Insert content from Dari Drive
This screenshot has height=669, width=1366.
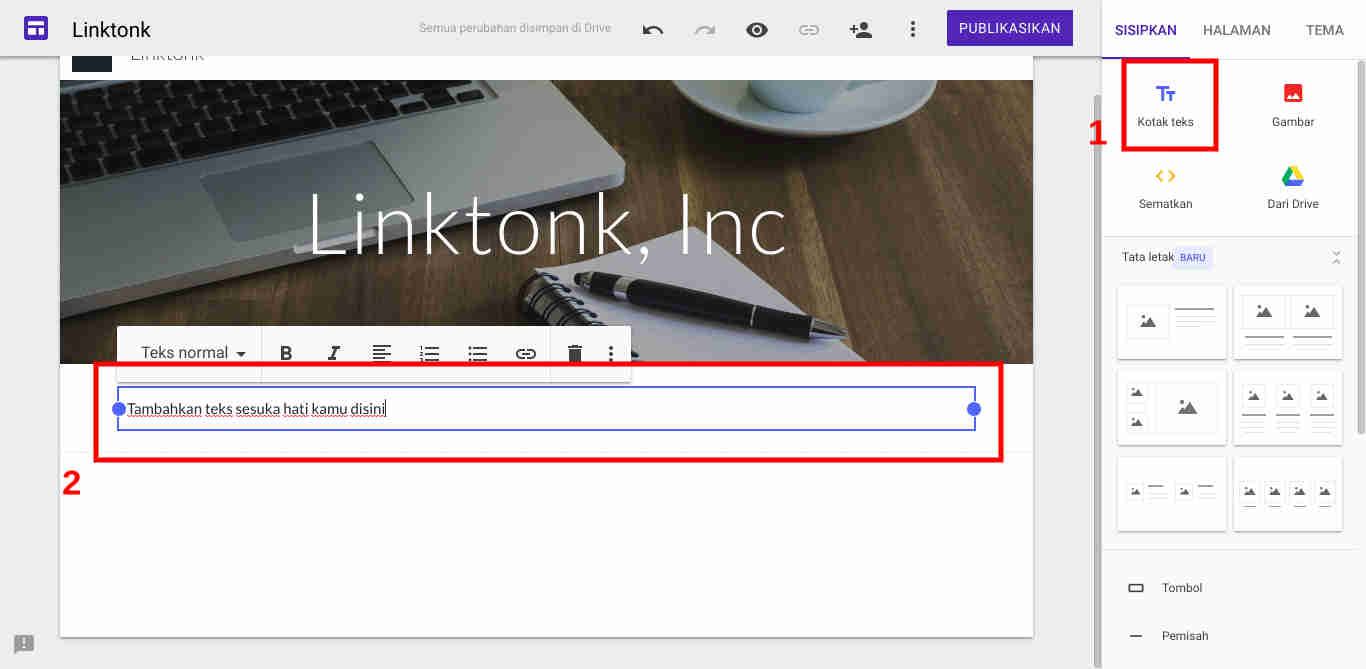(1292, 186)
